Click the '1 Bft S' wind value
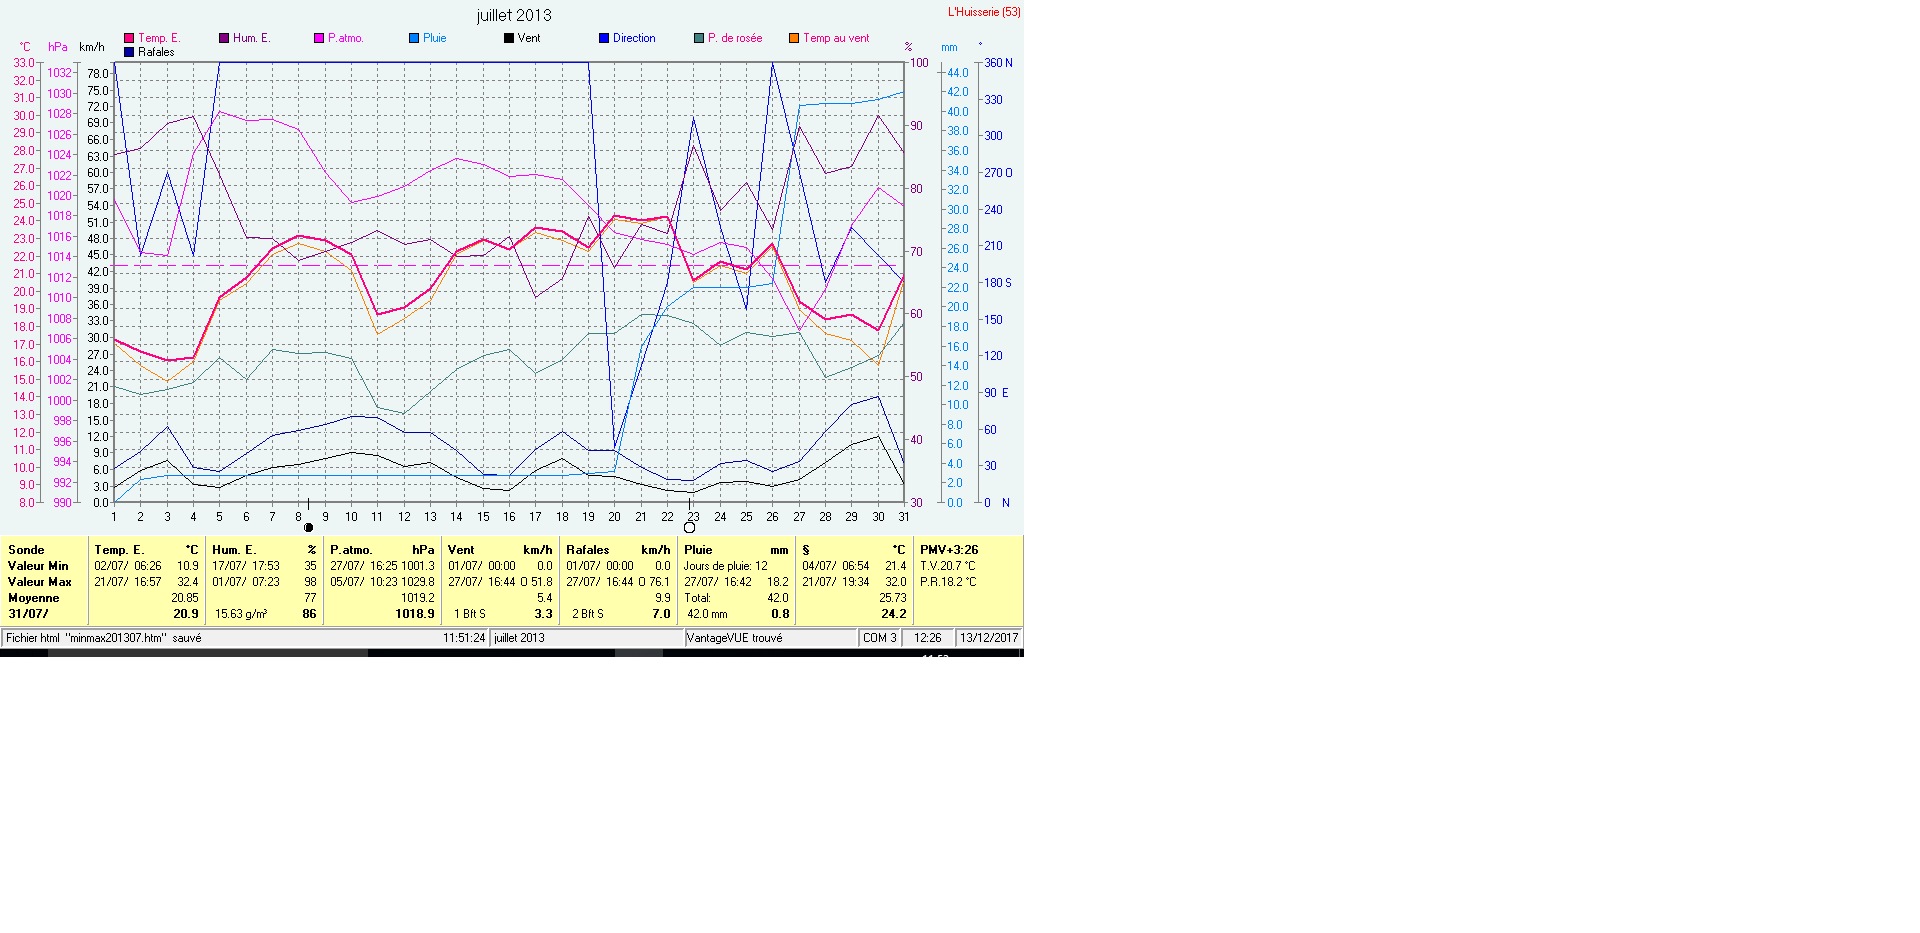The width and height of the screenshot is (1920, 933). 470,614
